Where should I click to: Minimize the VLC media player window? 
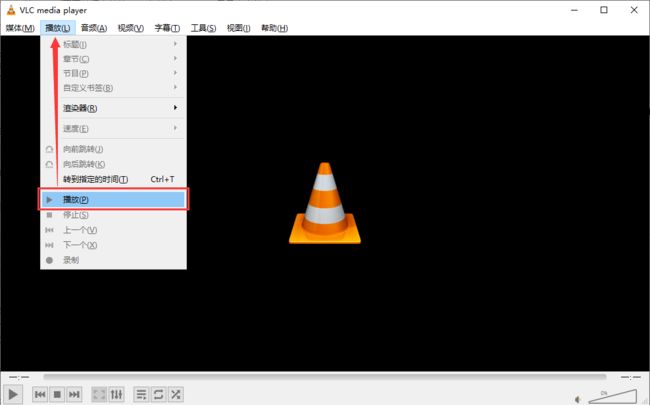click(574, 10)
